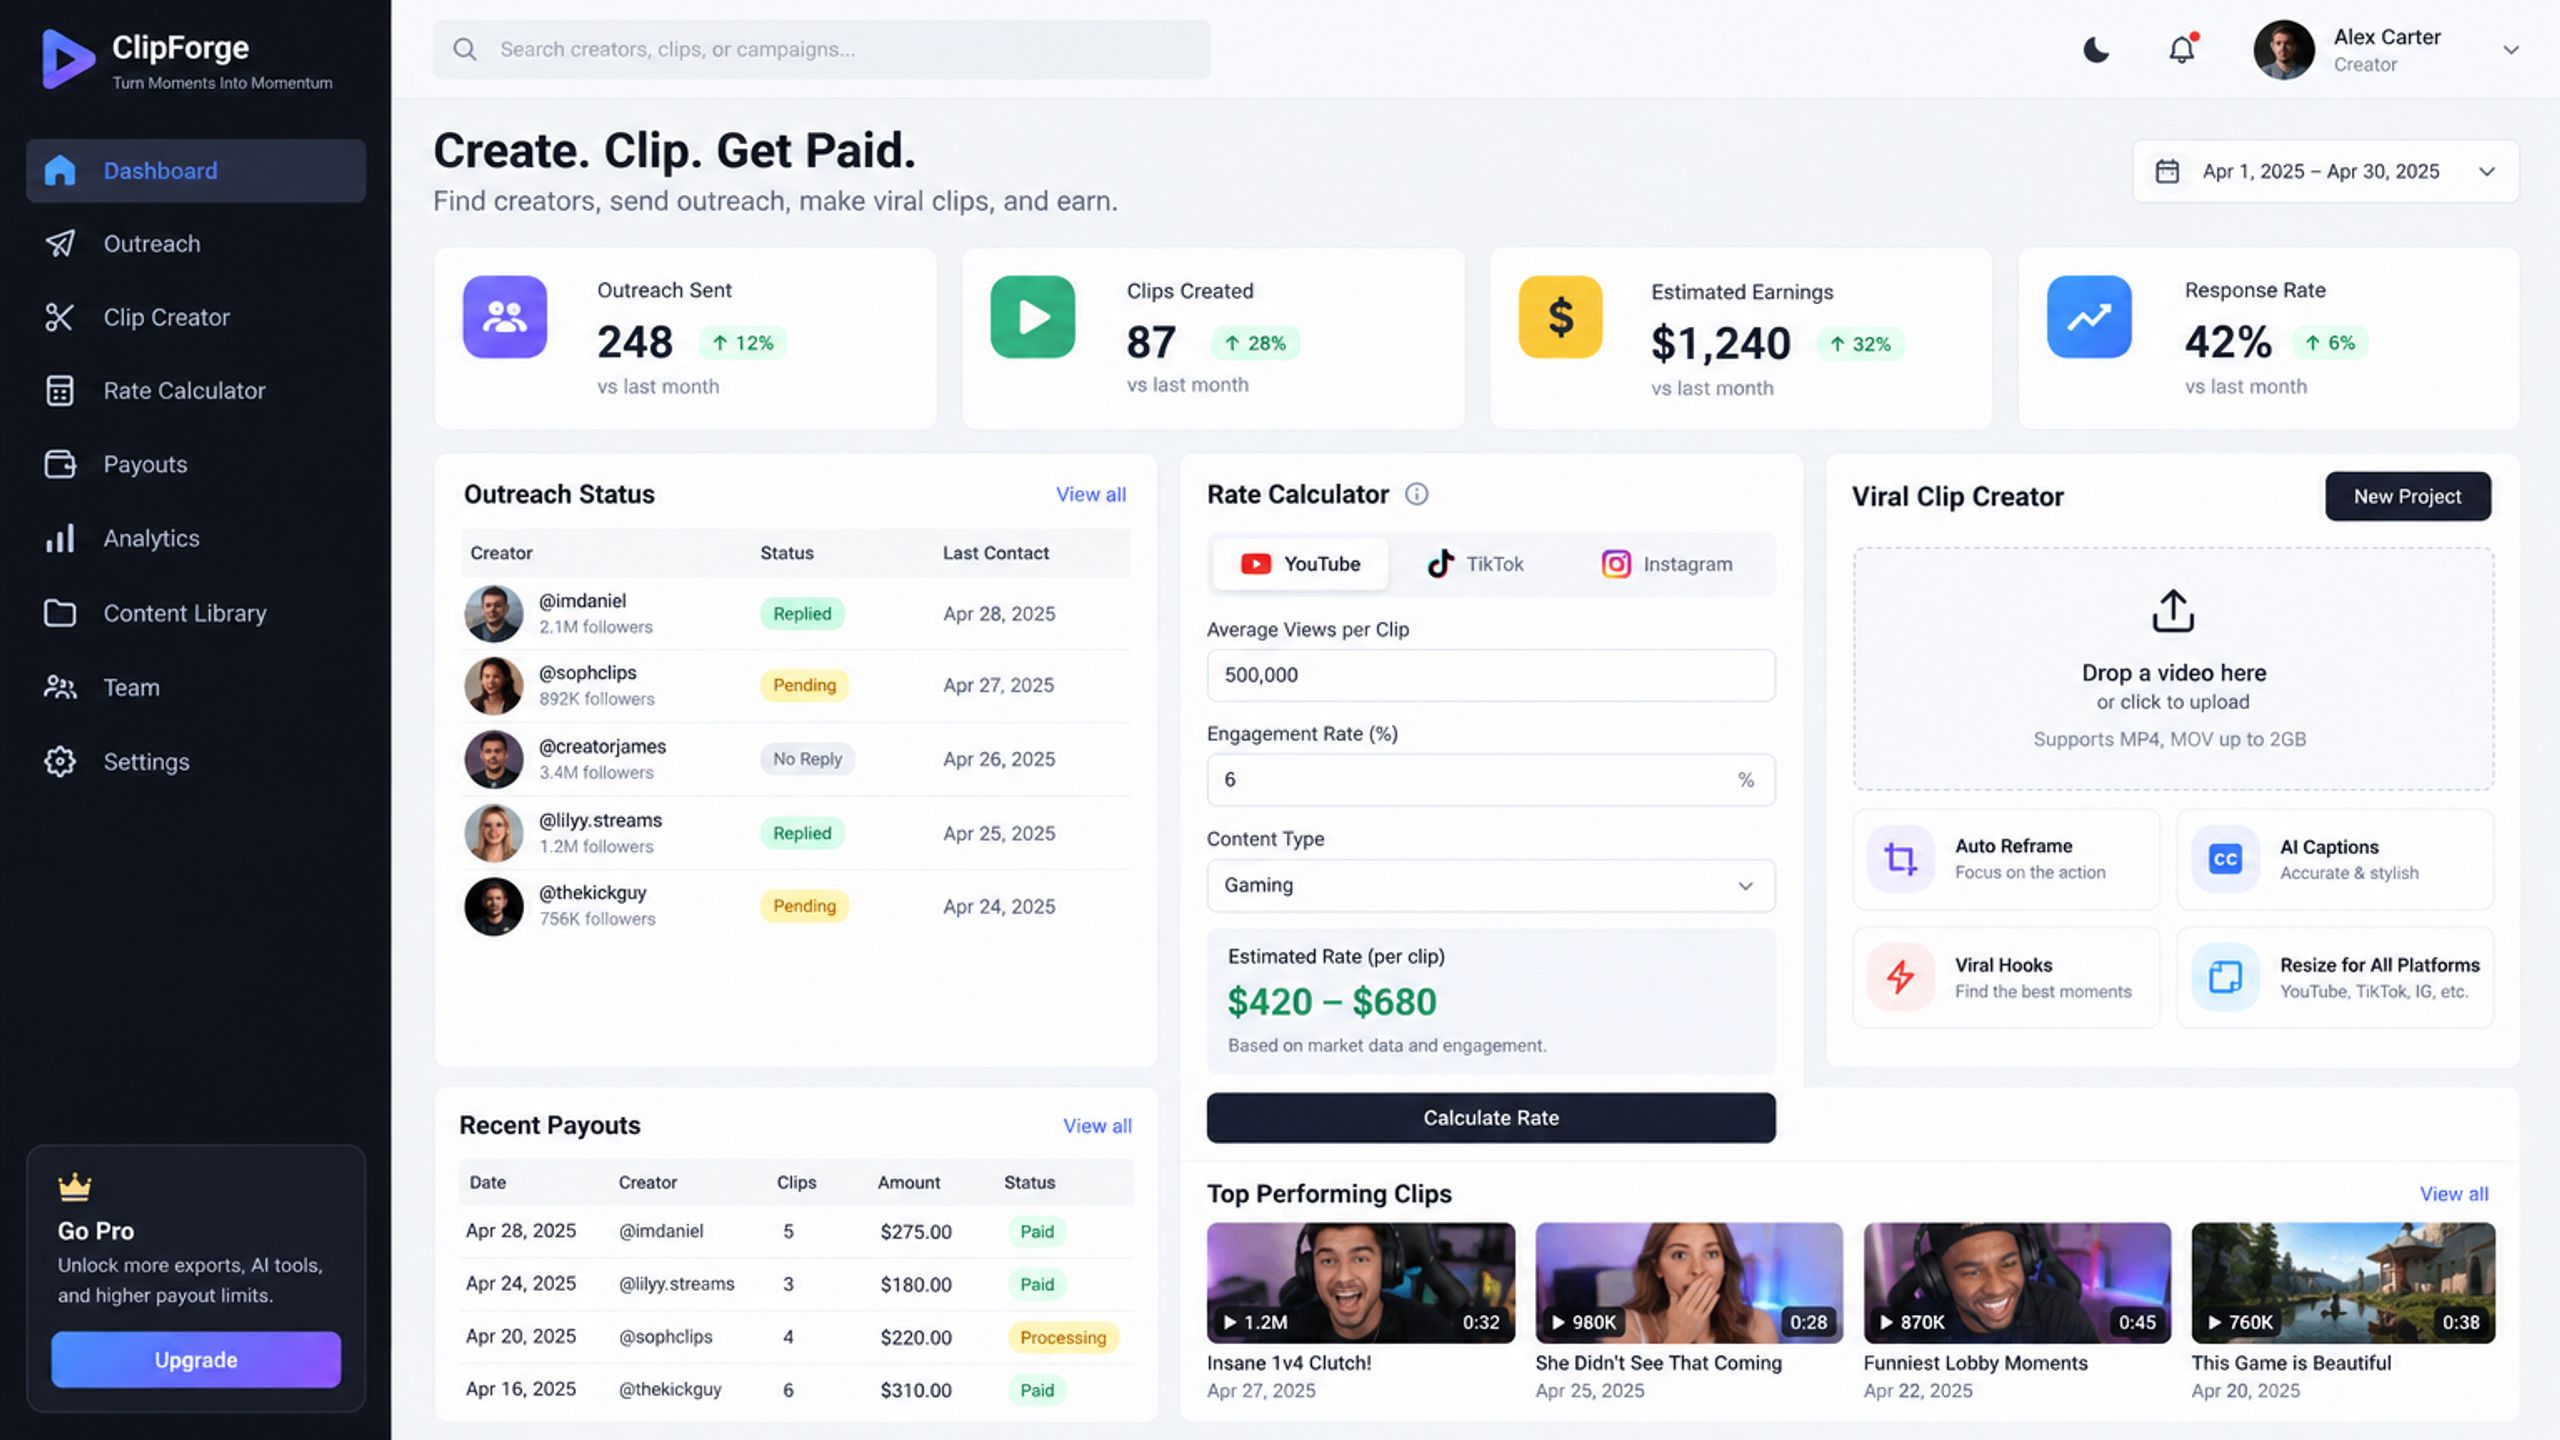Open Clip Creator in the sidebar
Image resolution: width=2560 pixels, height=1440 pixels.
coord(196,318)
